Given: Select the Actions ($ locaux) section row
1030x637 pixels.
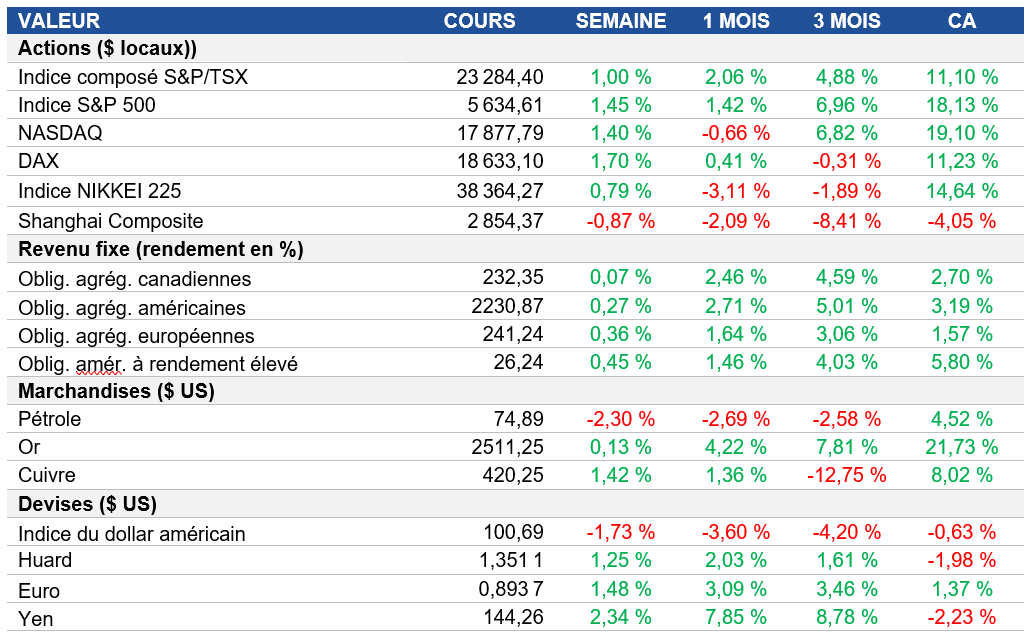Looking at the screenshot, I should point(107,49).
